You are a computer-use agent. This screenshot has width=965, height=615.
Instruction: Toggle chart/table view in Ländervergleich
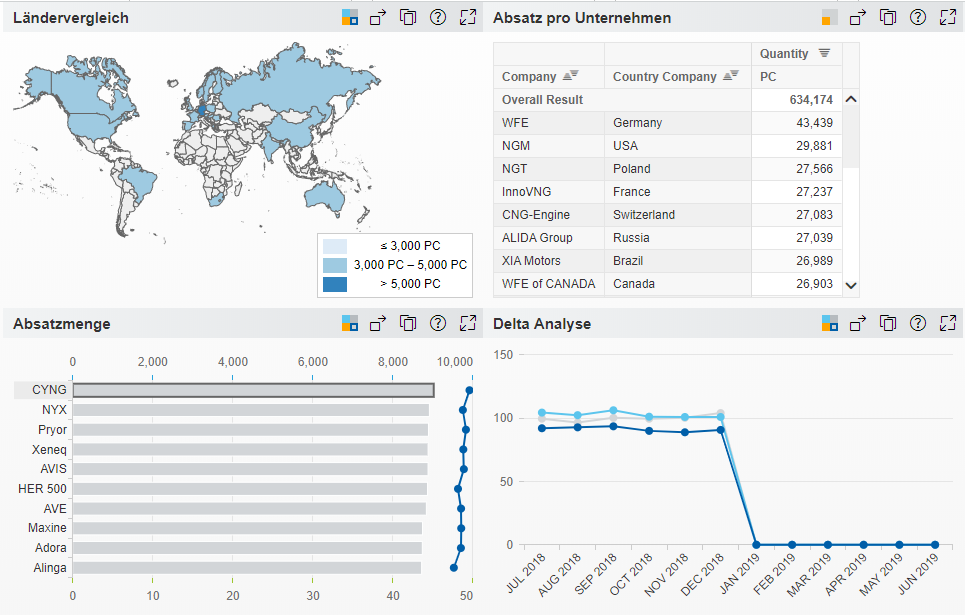coord(349,18)
